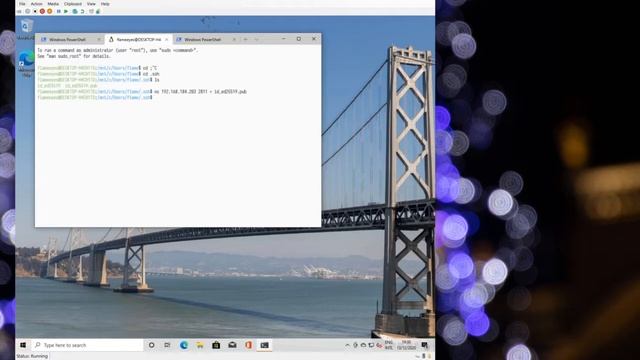Open Task View from the taskbar
The image size is (640, 360).
coord(167,345)
